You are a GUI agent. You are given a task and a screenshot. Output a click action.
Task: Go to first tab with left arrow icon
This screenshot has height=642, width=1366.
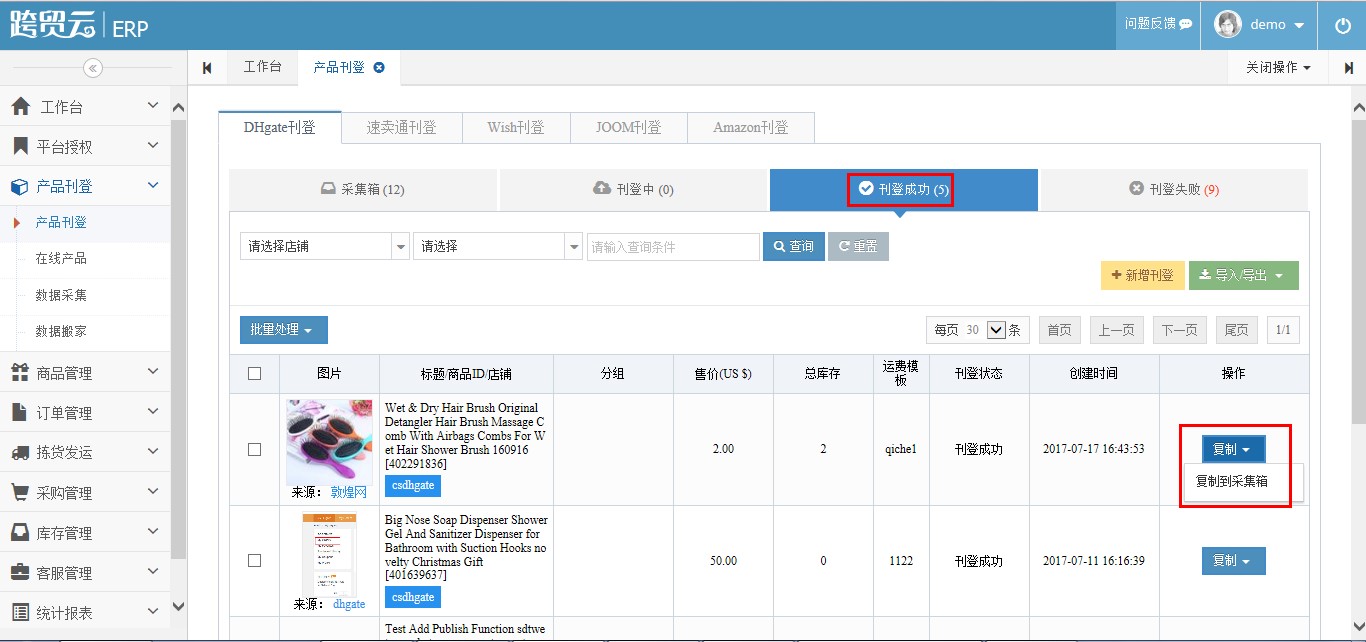207,68
